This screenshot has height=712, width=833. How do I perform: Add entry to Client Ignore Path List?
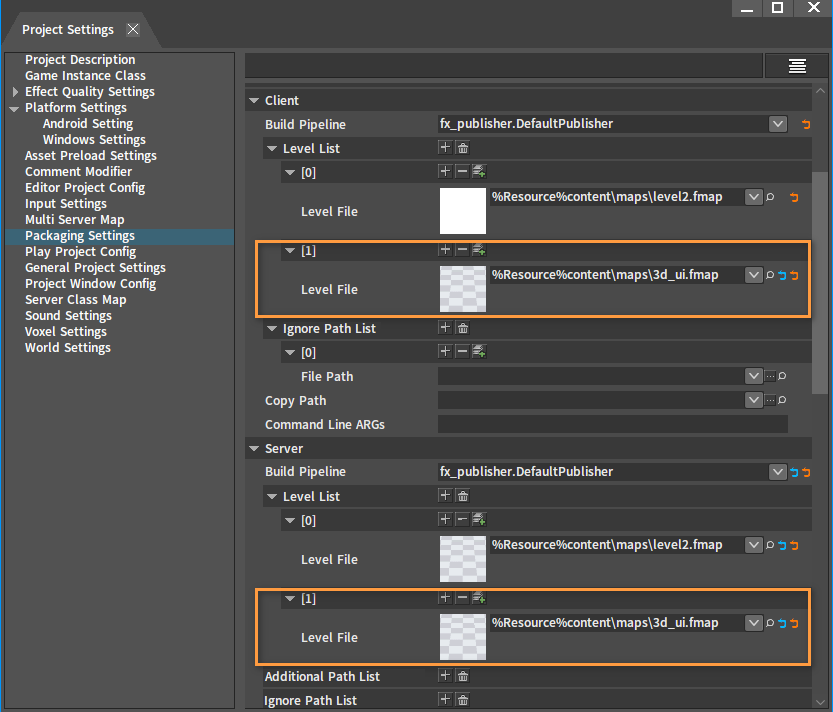coord(445,328)
